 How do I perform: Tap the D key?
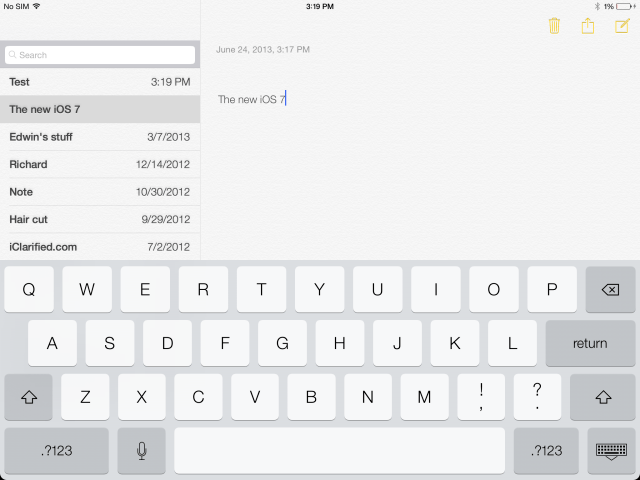tap(167, 343)
